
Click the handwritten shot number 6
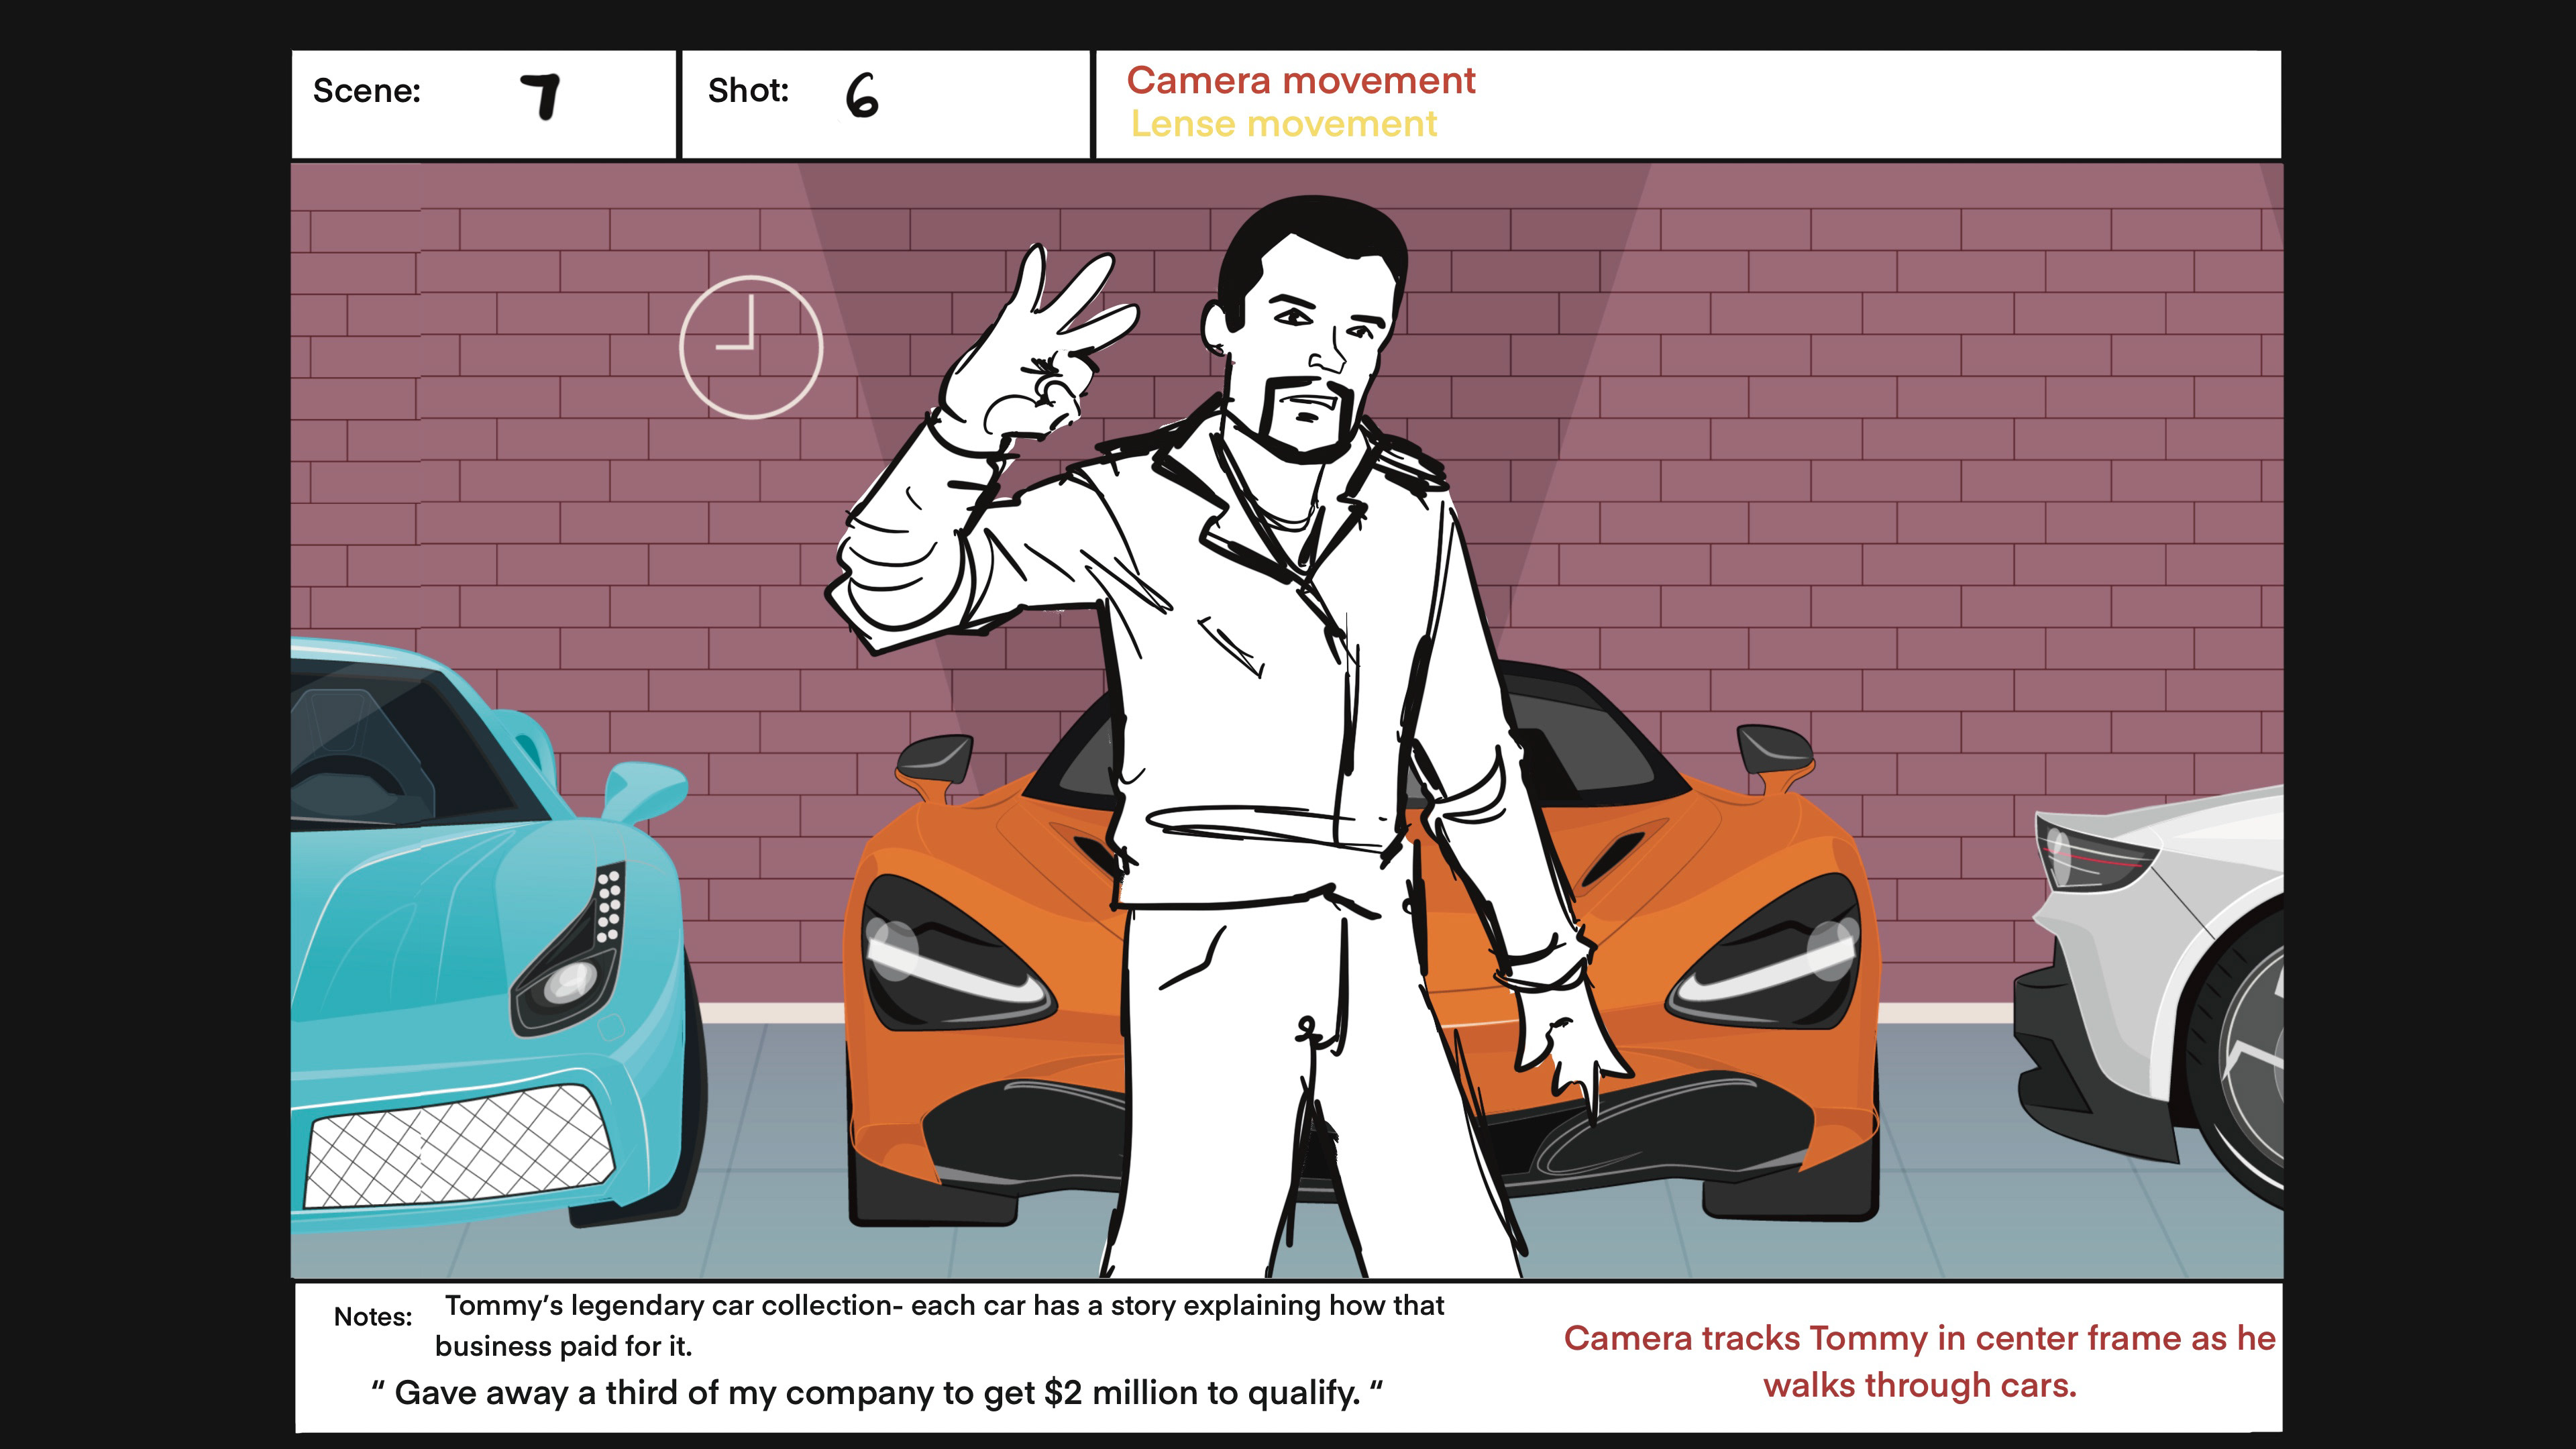pyautogui.click(x=861, y=96)
